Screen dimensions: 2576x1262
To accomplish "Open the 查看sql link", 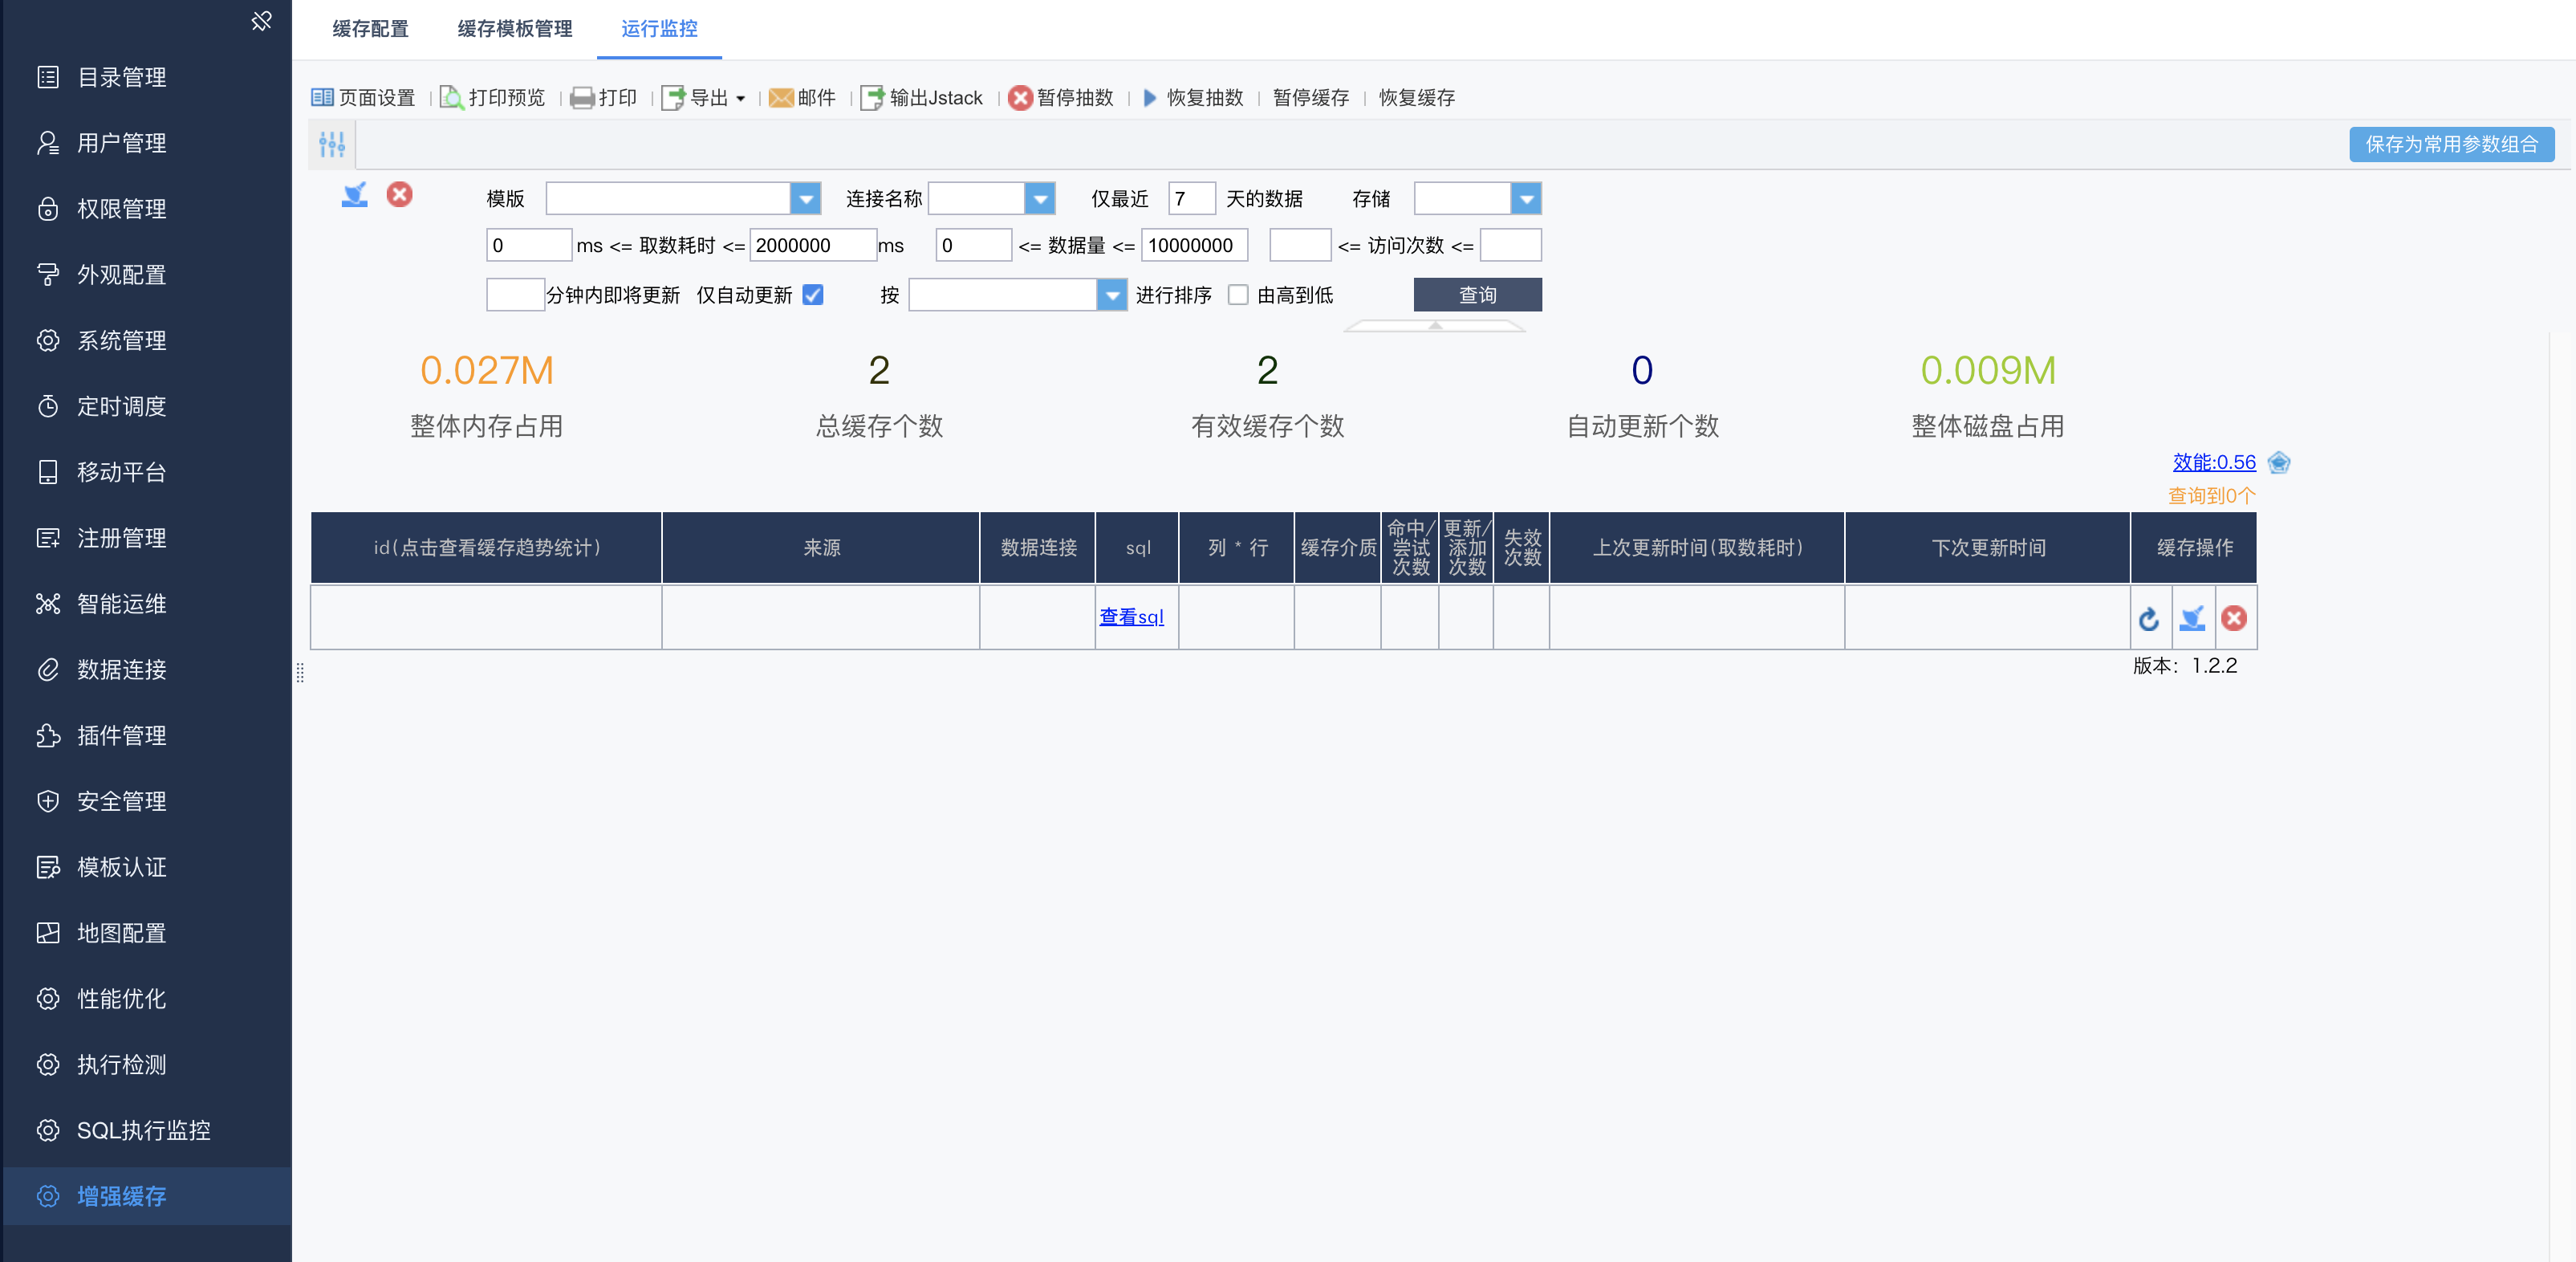I will tap(1131, 617).
